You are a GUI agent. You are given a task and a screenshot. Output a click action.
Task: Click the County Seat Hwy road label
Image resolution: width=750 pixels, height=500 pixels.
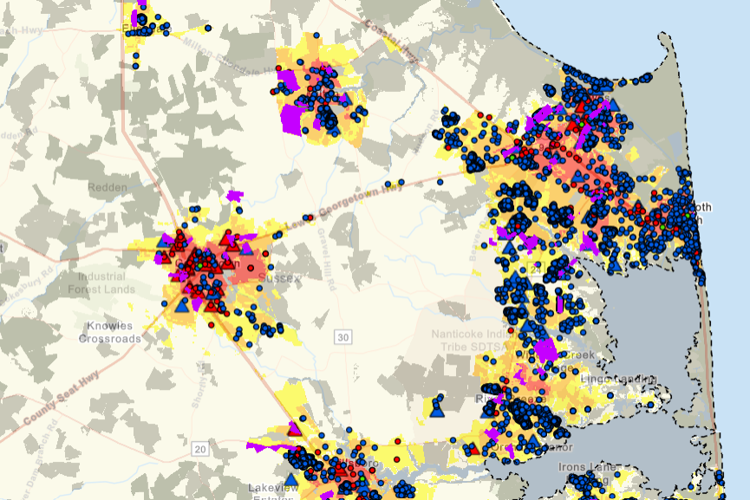pyautogui.click(x=60, y=398)
